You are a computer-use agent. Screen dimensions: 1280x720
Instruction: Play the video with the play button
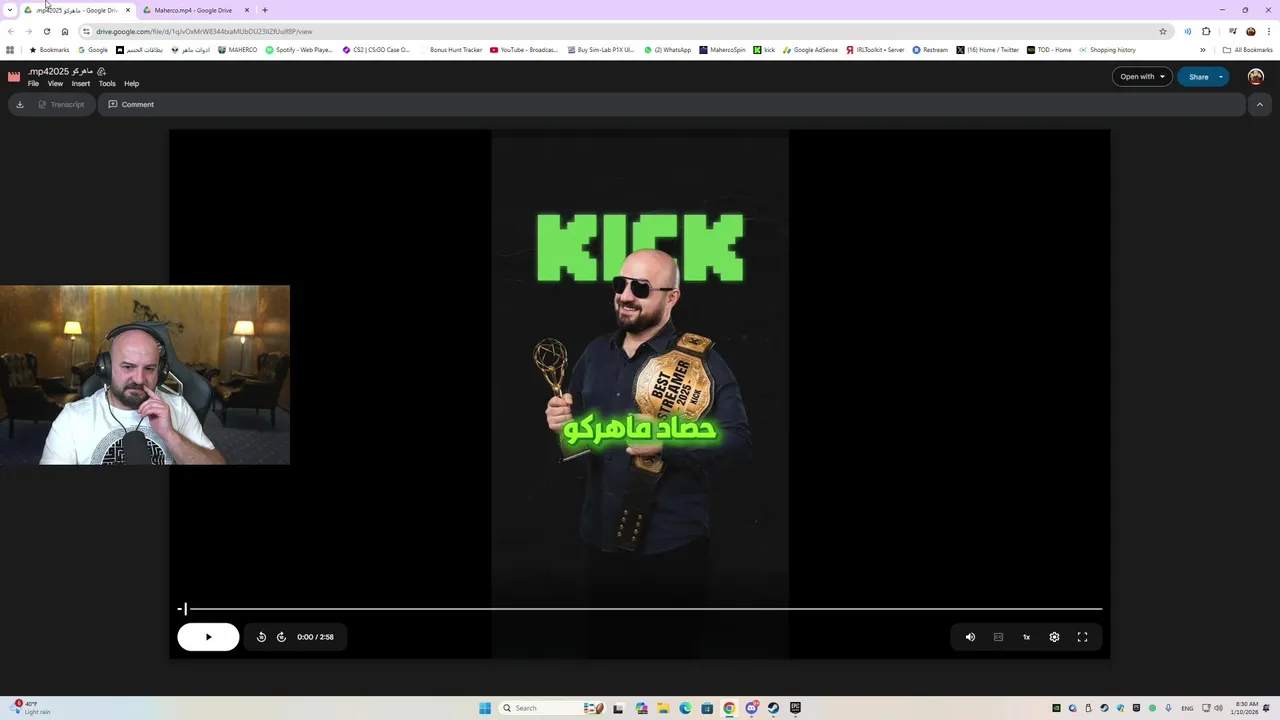pos(208,637)
